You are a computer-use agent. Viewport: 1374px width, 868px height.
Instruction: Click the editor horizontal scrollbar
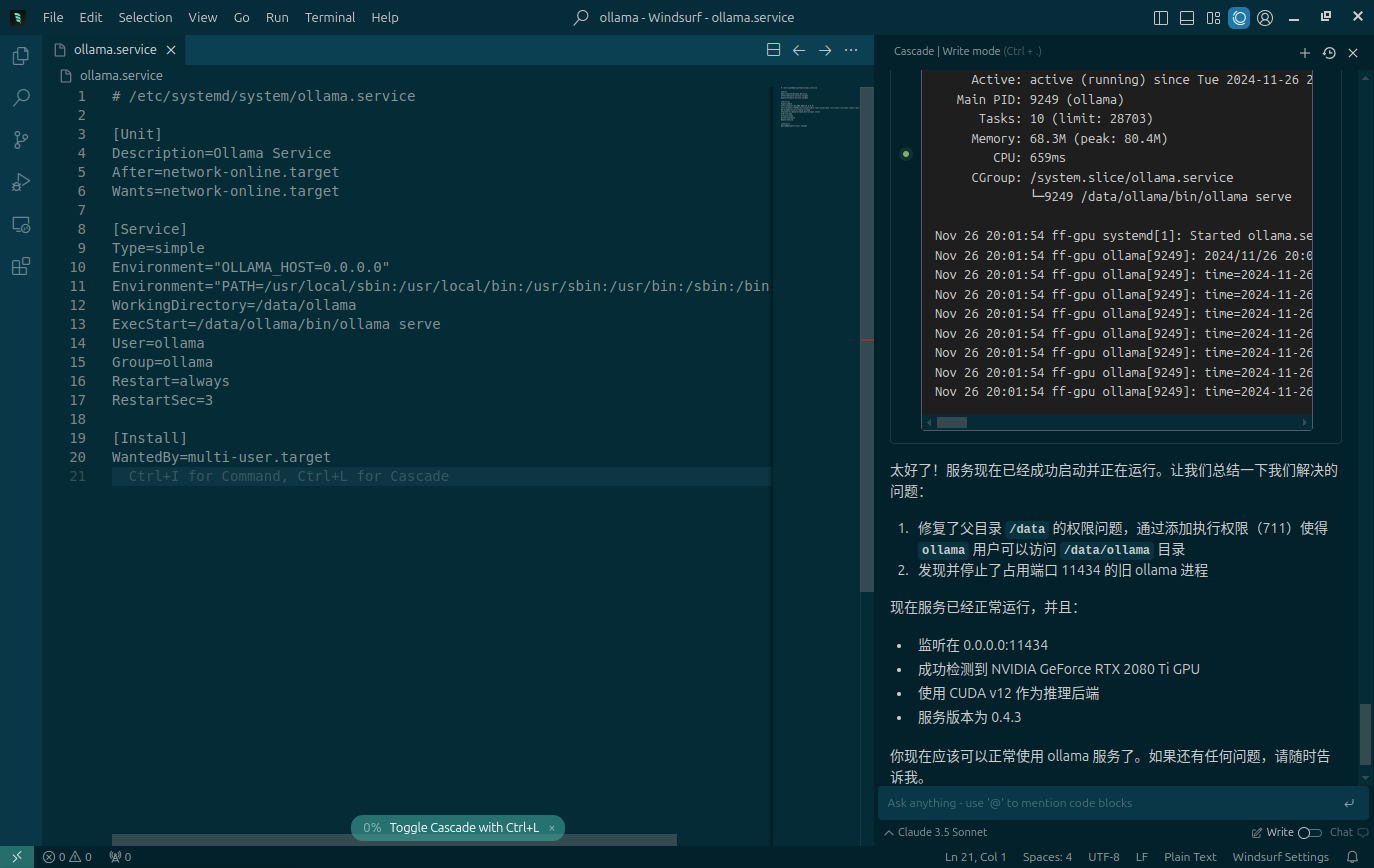[394, 840]
